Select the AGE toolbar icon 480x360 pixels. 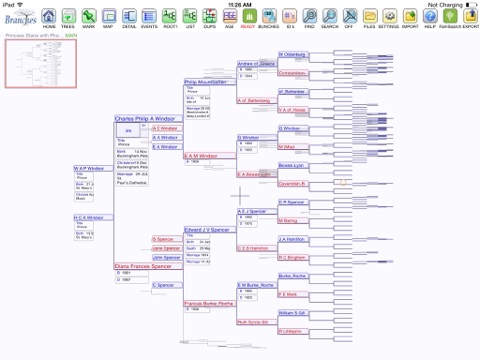230,16
